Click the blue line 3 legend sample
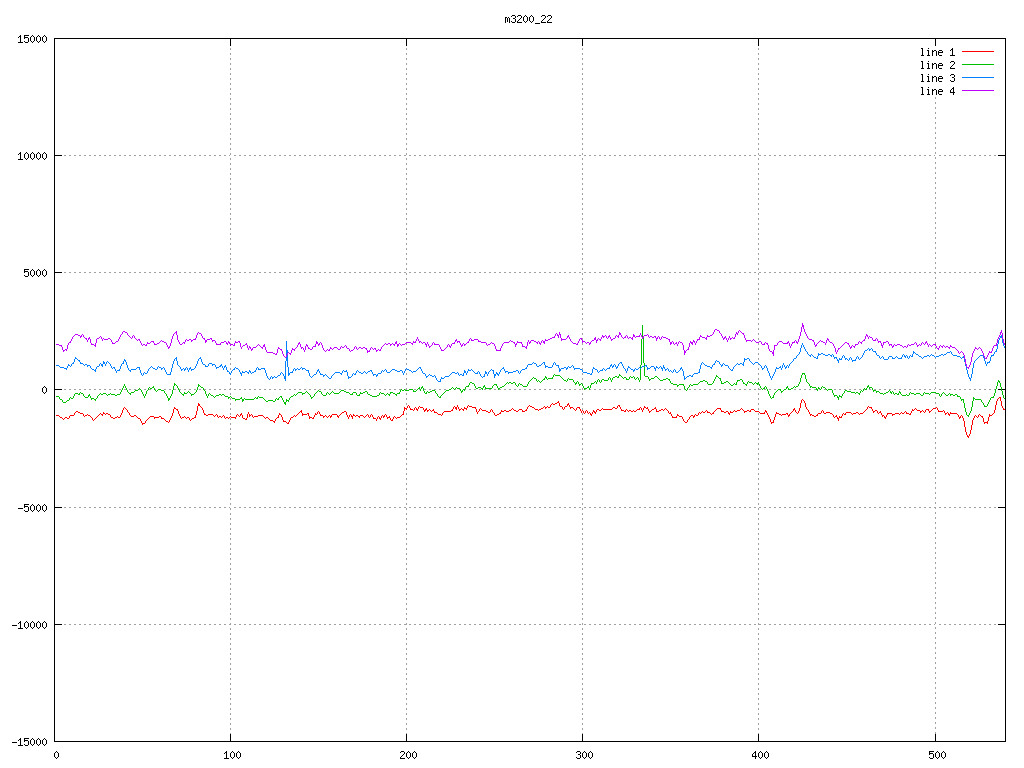The width and height of the screenshot is (1024, 768). coord(978,78)
